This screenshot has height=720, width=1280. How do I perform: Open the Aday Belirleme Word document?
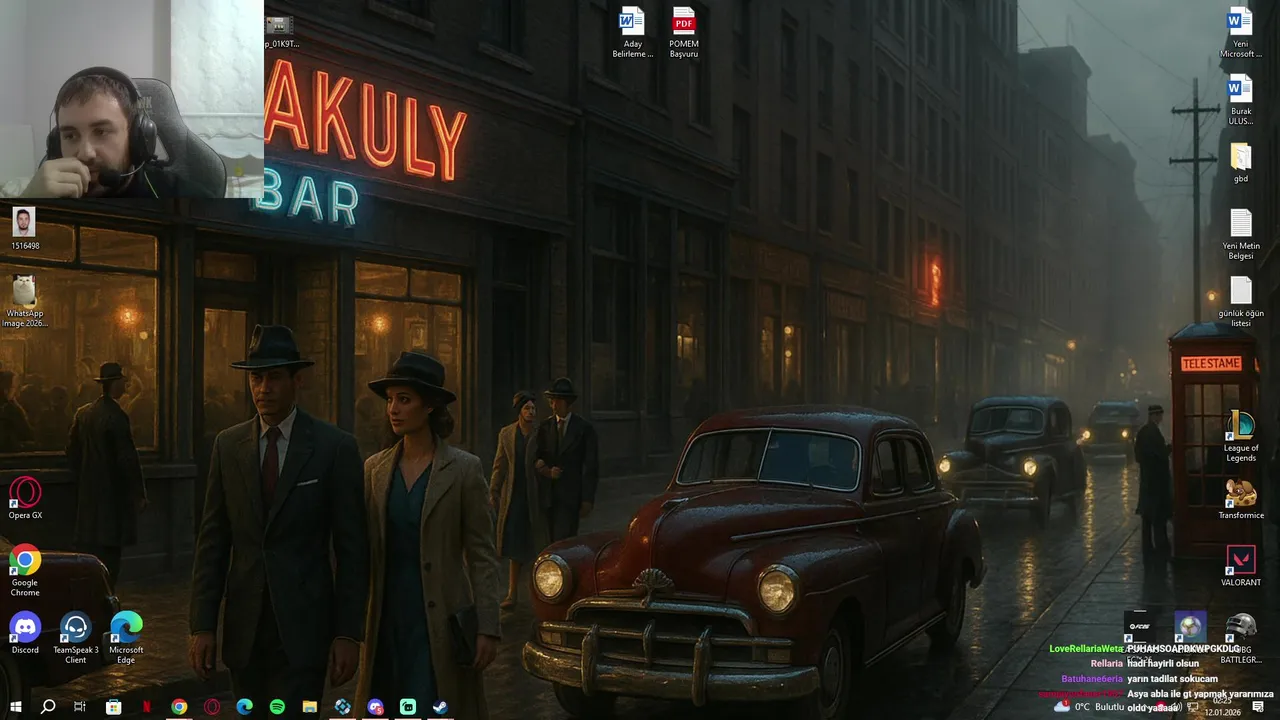tap(632, 32)
